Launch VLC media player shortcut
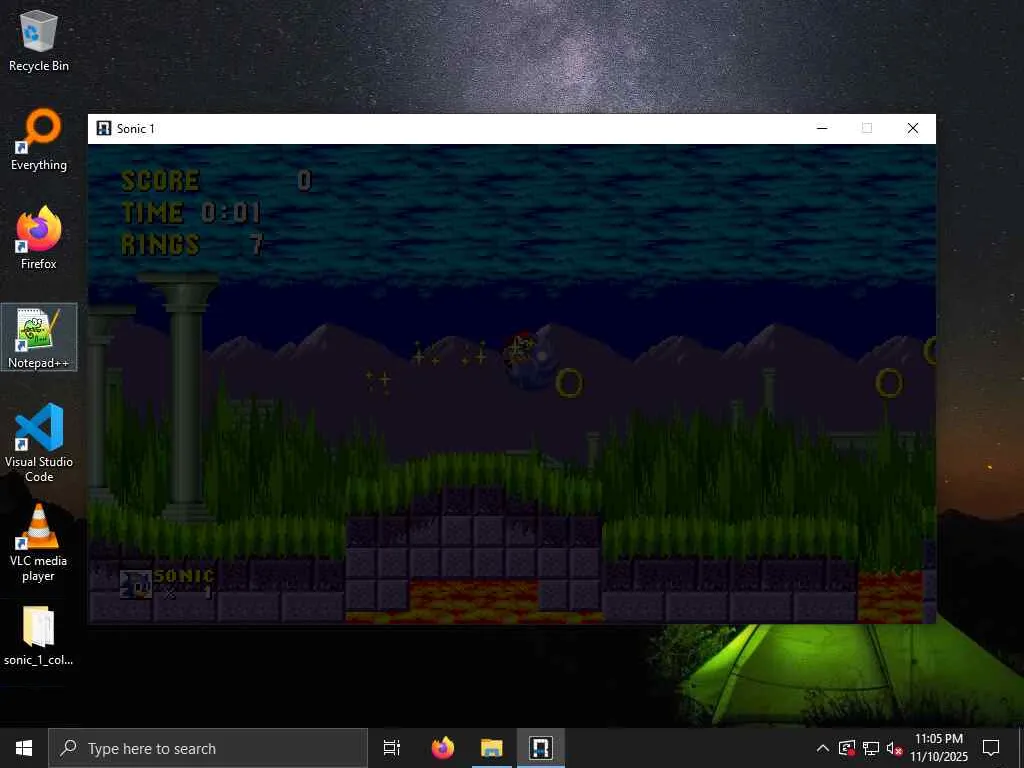 [39, 543]
